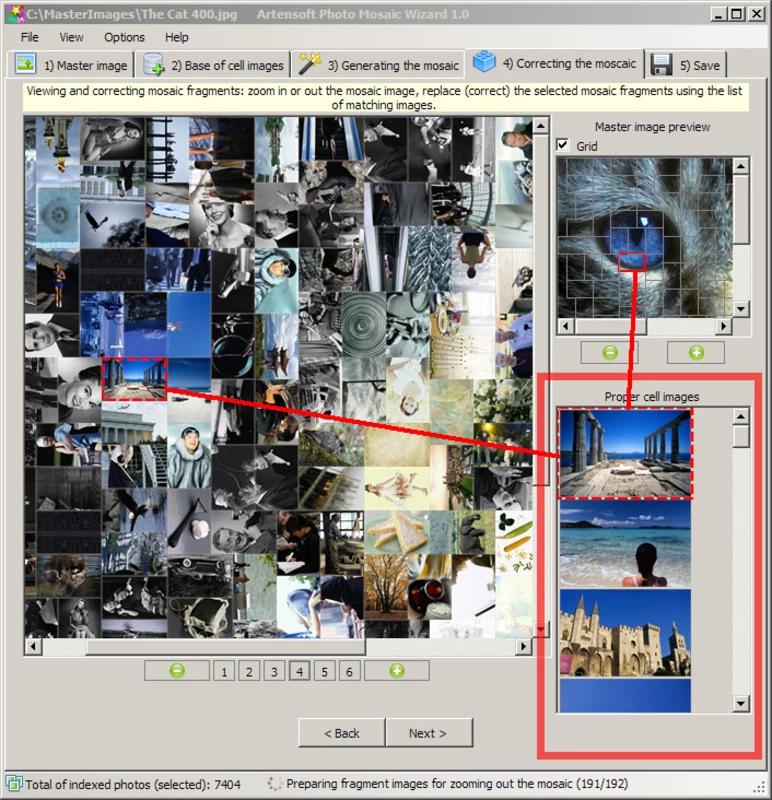772x800 pixels.
Task: Switch to 1) Master image tab
Action: 71,65
